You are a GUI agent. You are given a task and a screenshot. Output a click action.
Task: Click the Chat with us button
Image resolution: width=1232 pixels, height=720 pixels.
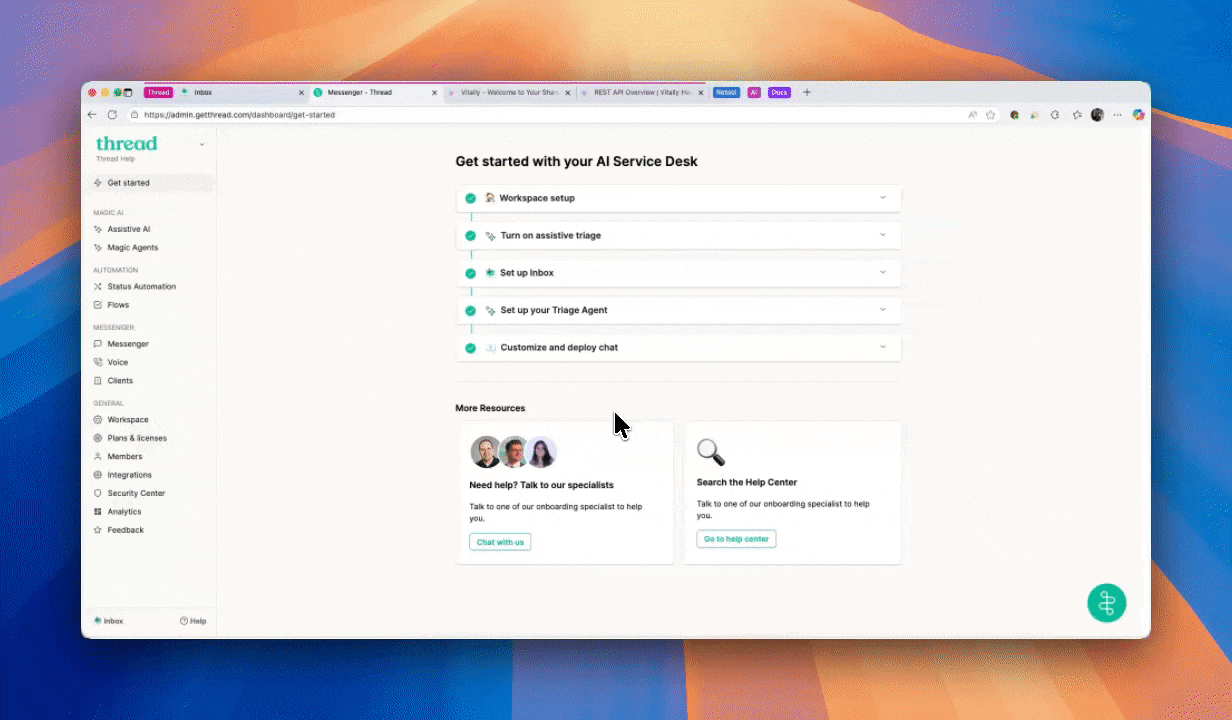click(x=500, y=542)
